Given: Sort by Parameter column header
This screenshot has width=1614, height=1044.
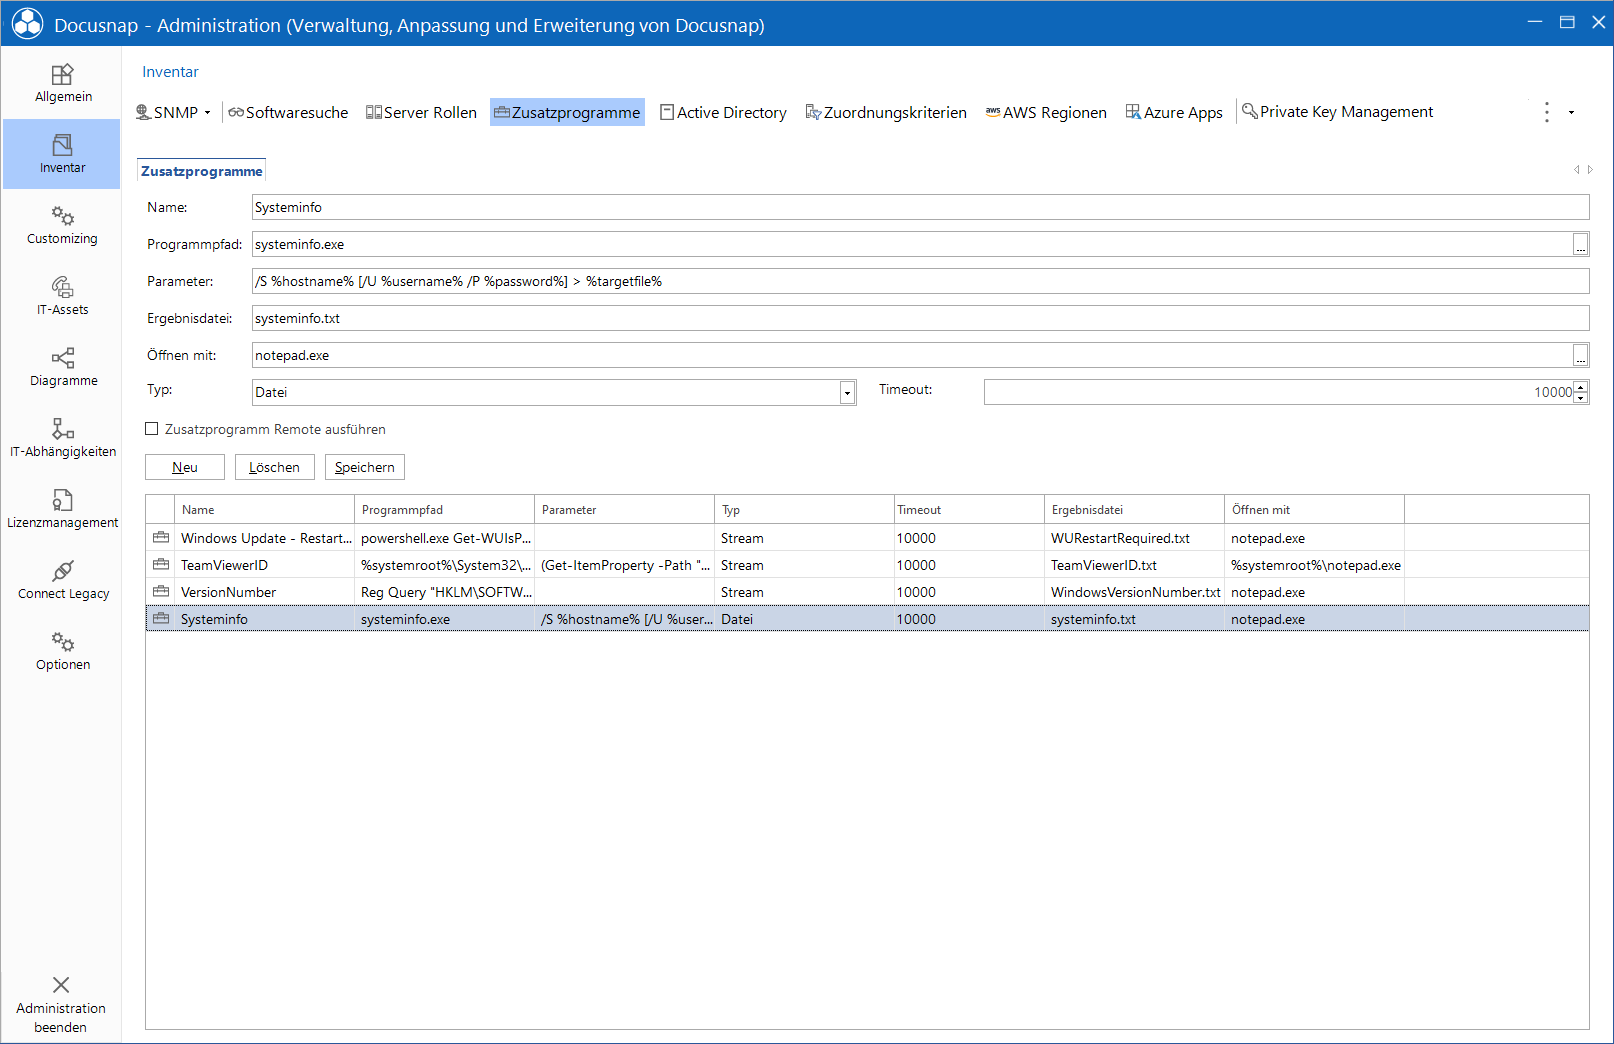Looking at the screenshot, I should 625,510.
